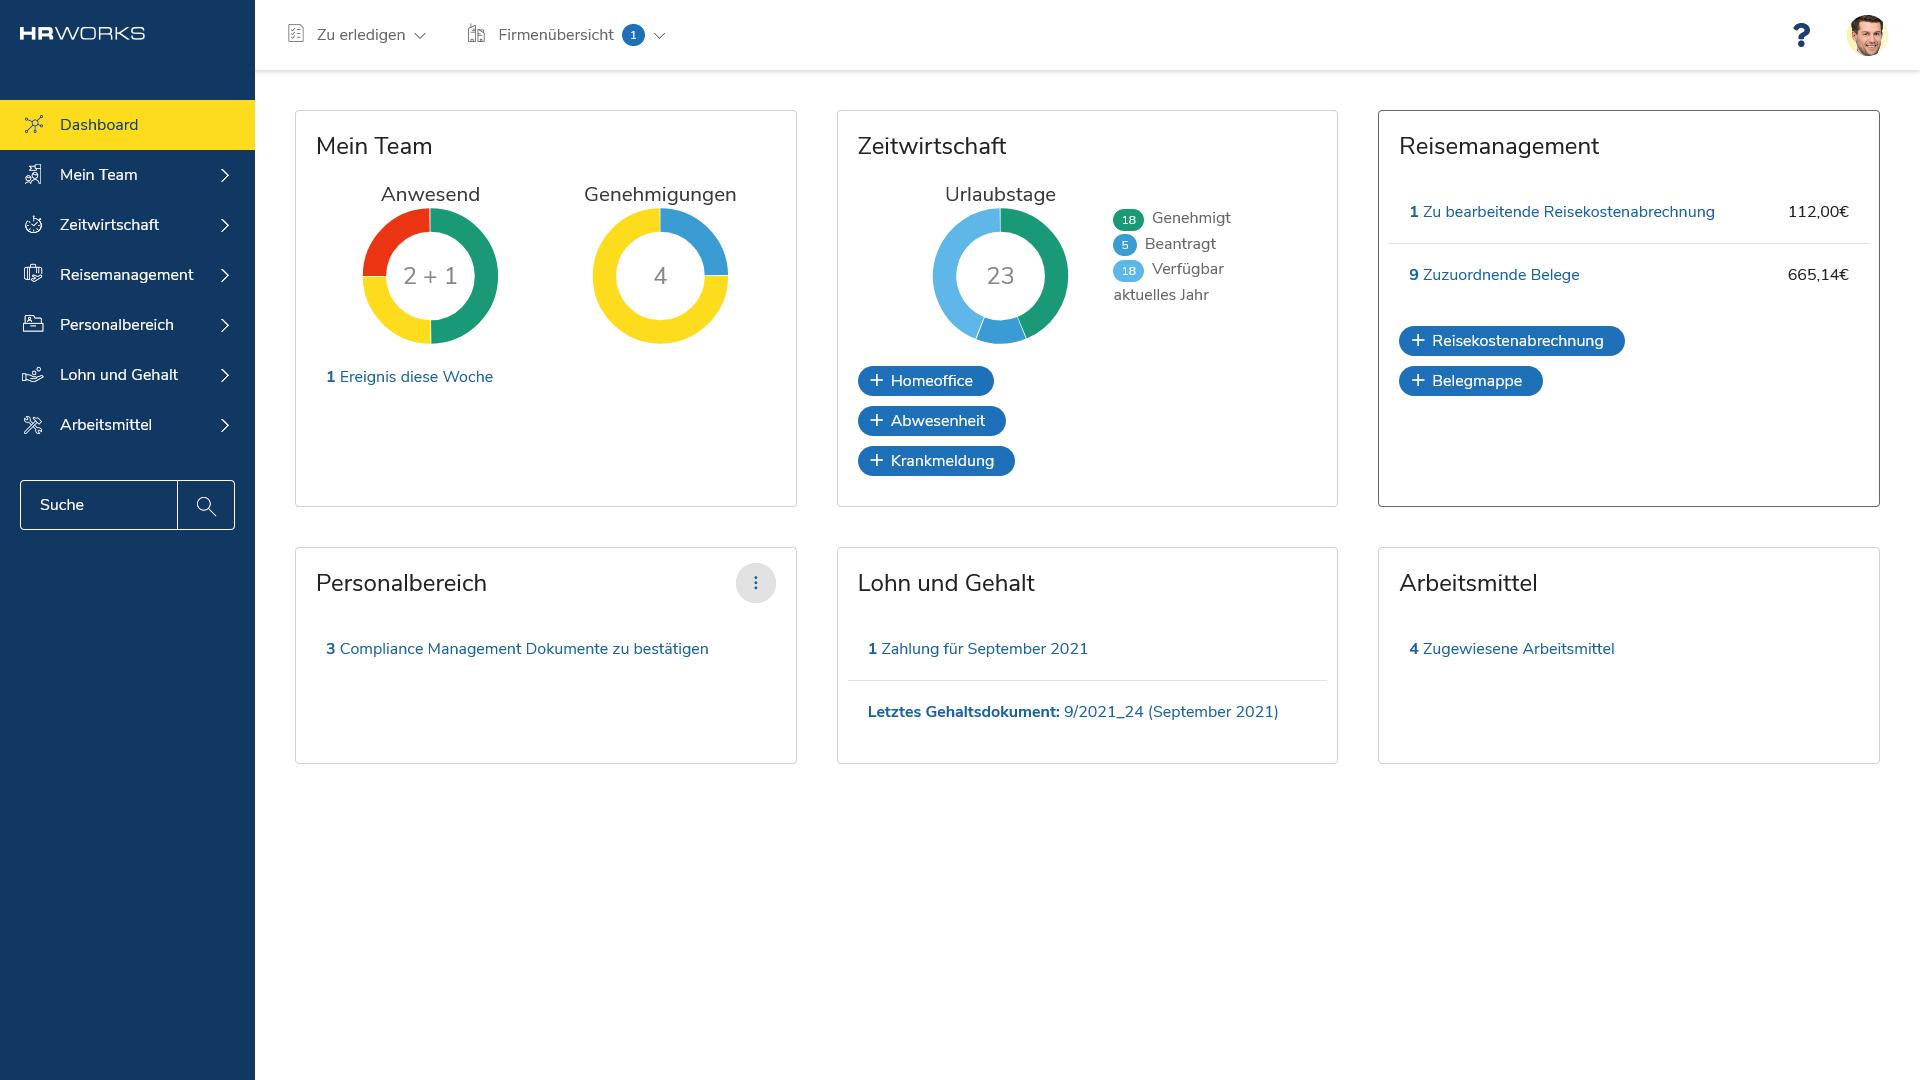The height and width of the screenshot is (1080, 1920).
Task: Click the Lohn und Gehalt icon
Action: (x=31, y=374)
